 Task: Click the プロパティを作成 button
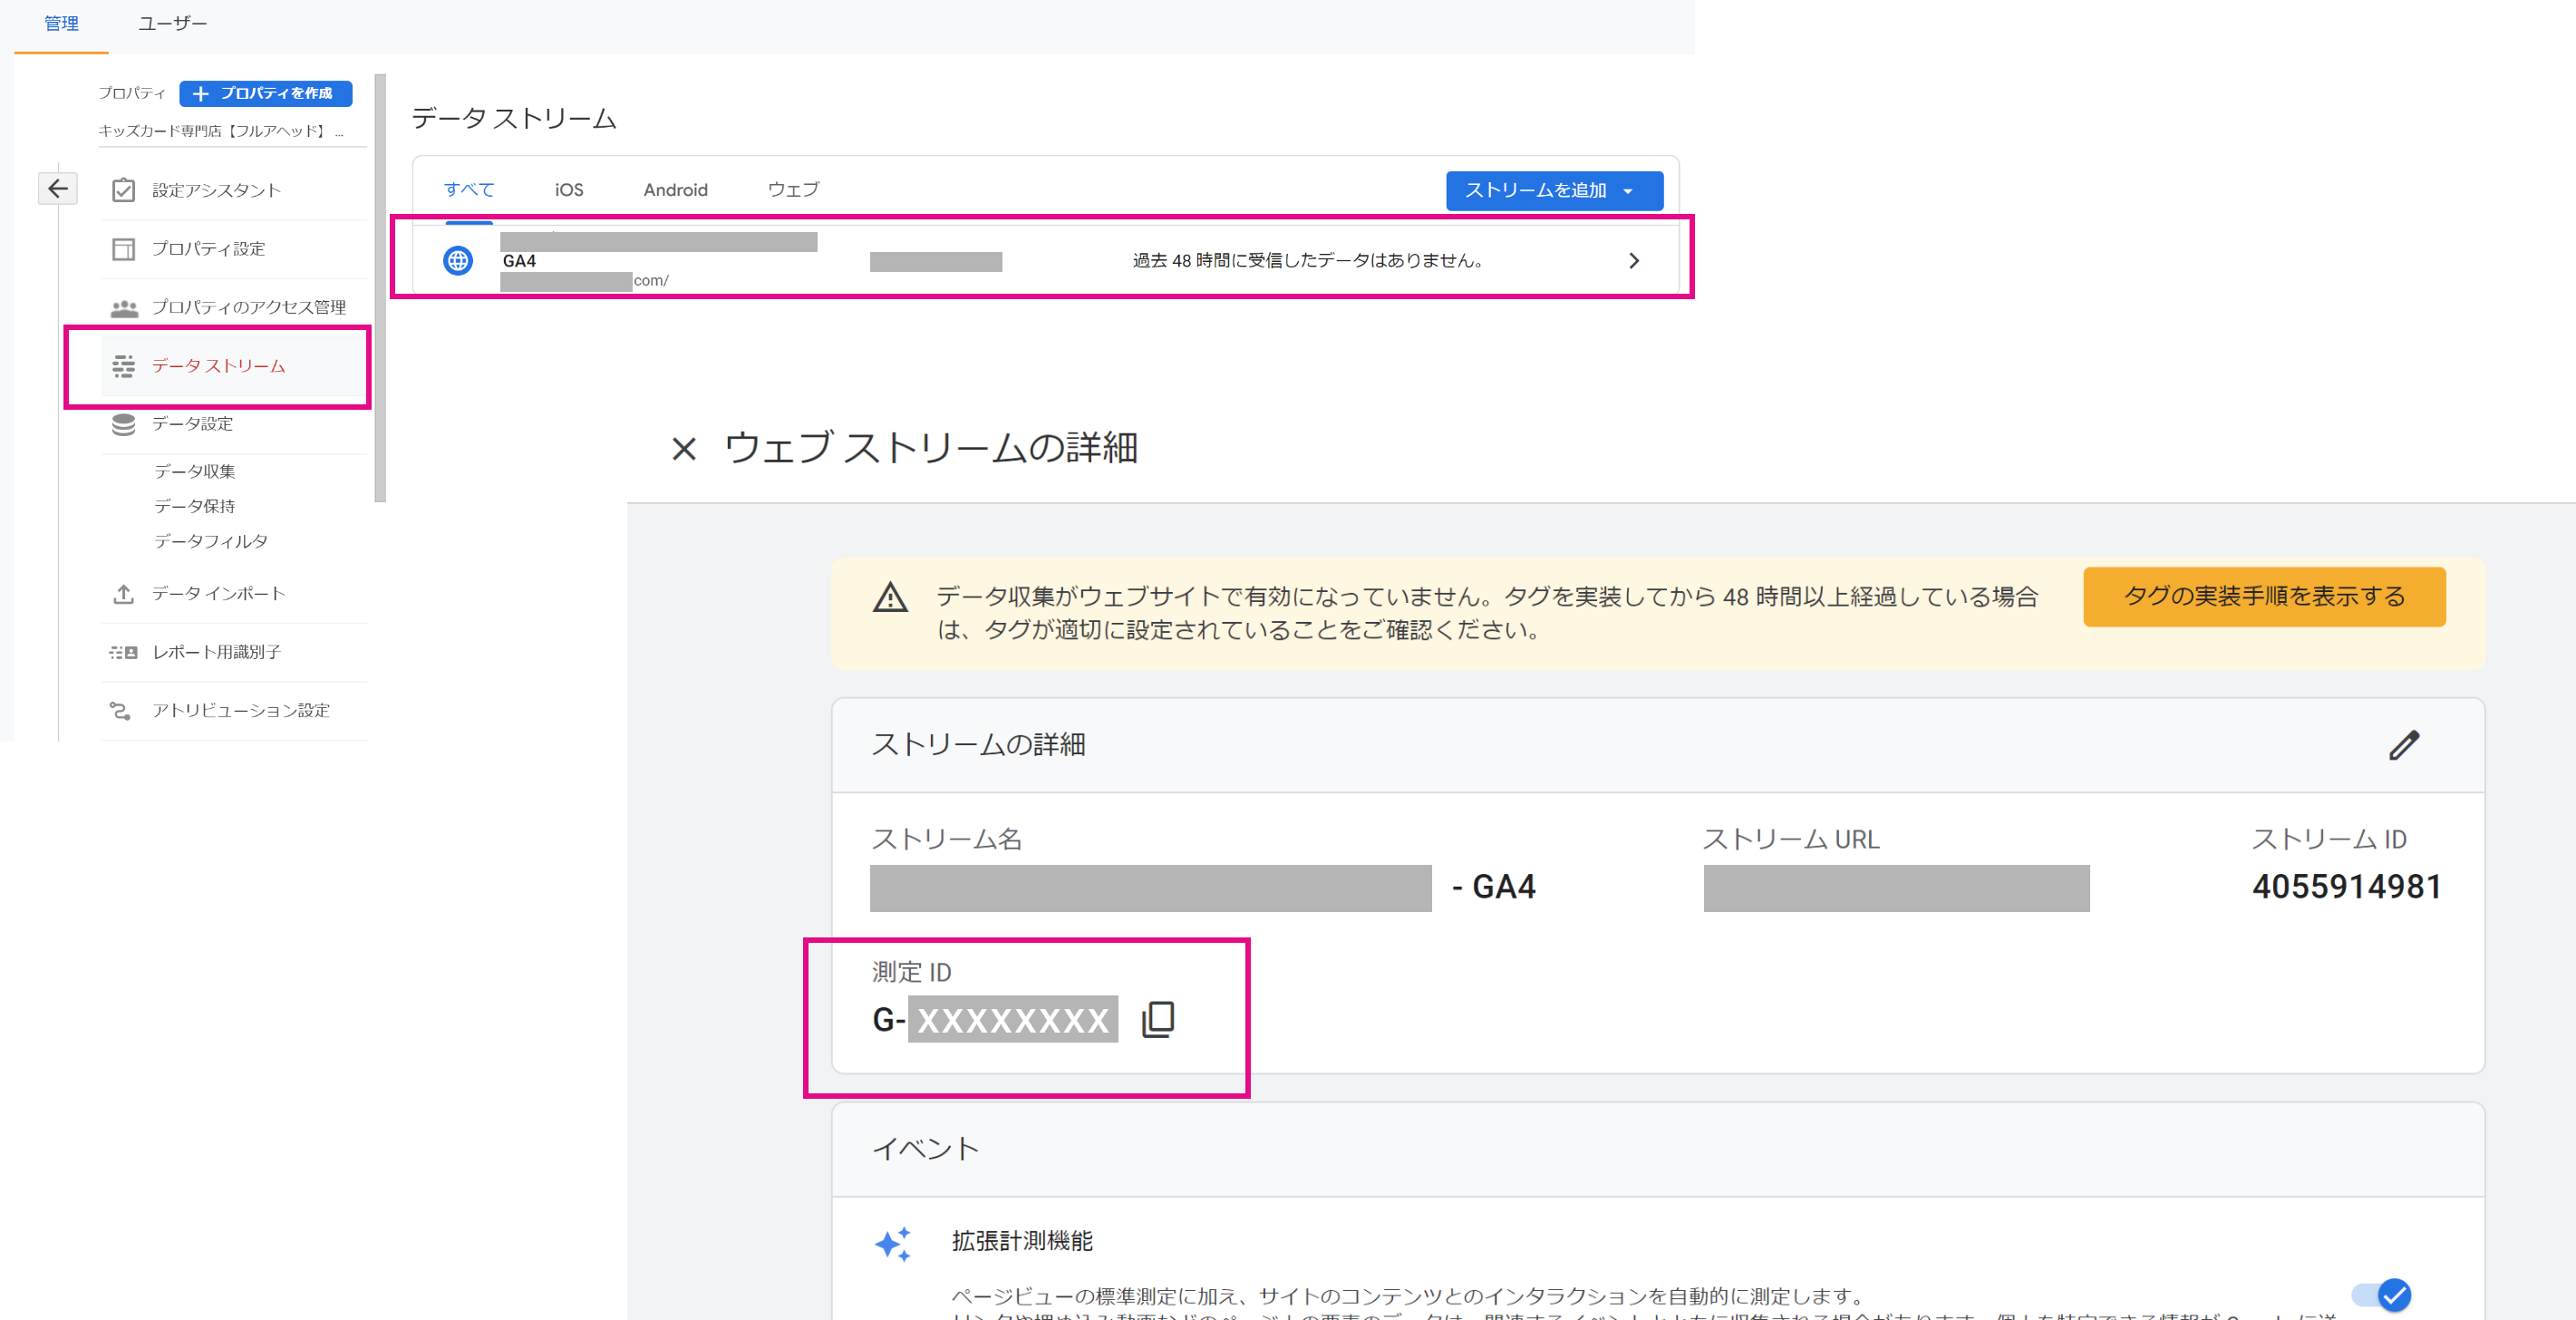(266, 93)
